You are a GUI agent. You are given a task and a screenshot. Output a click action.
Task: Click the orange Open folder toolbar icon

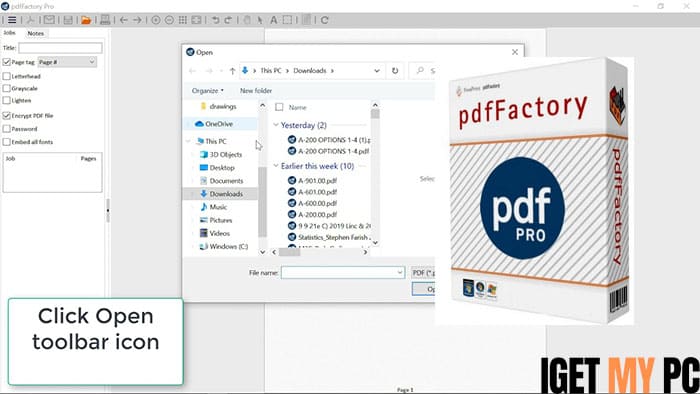point(86,20)
